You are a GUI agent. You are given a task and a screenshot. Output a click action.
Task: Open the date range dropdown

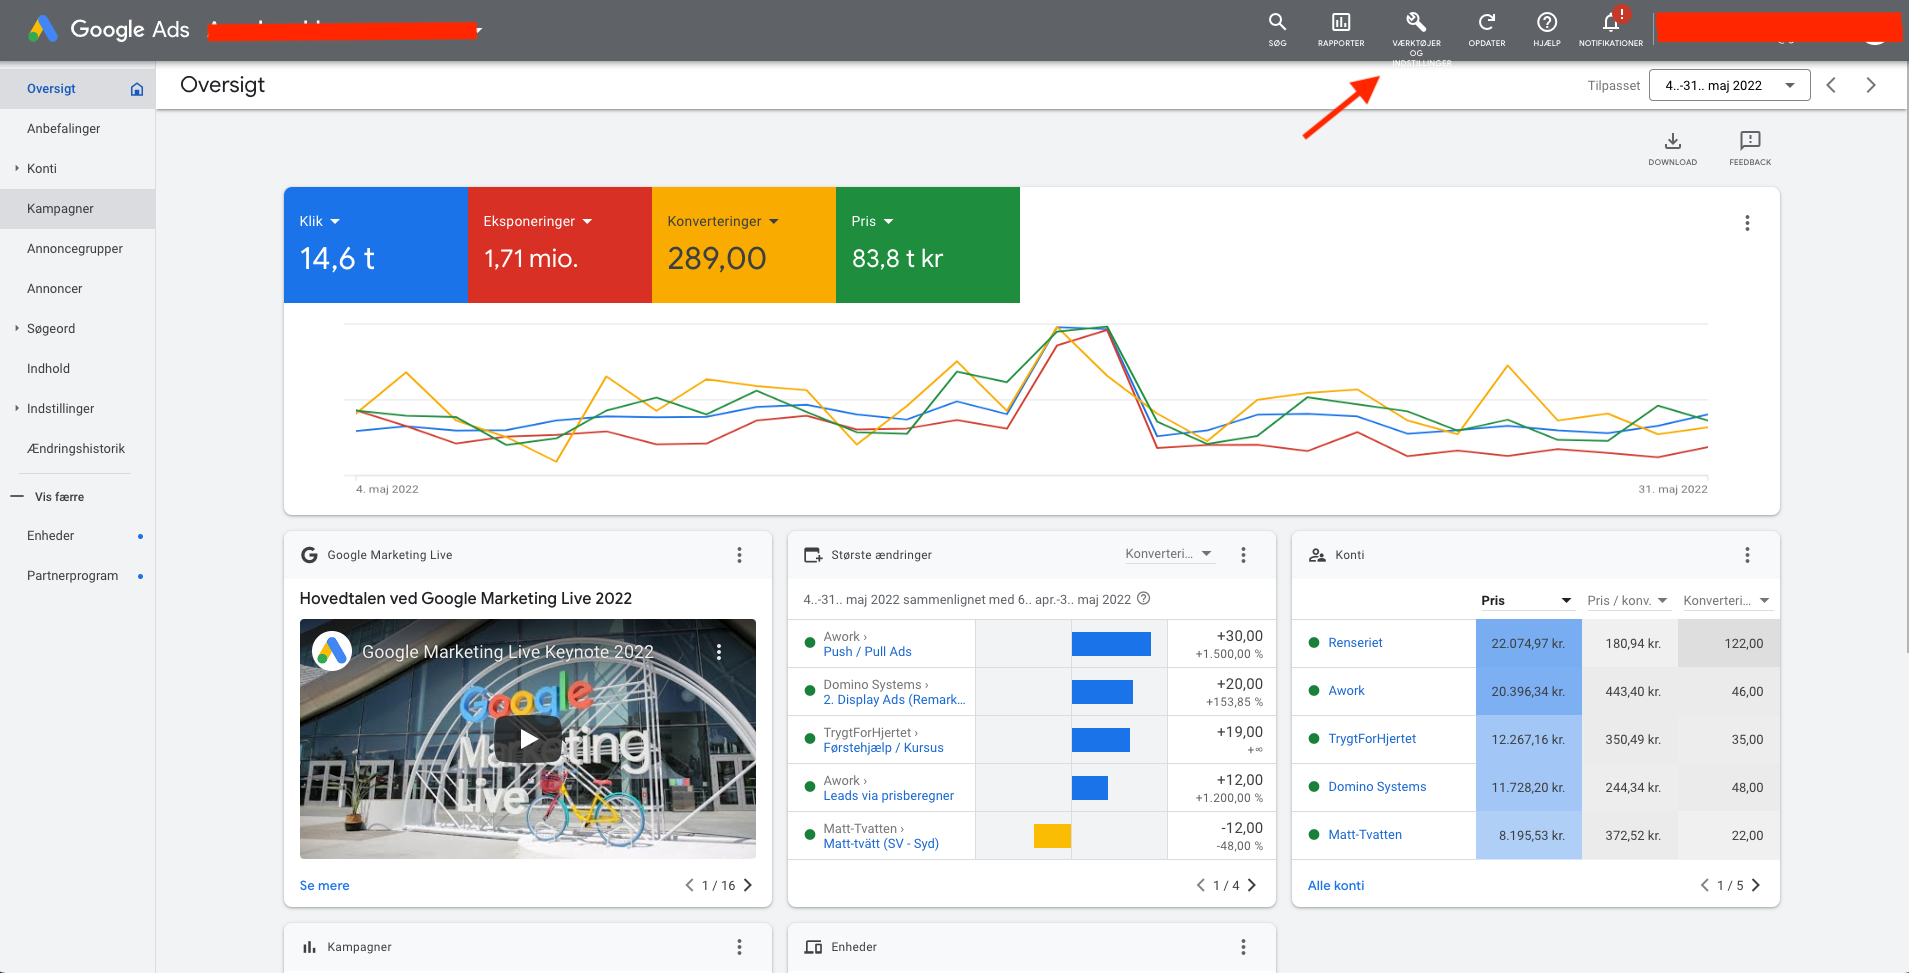[1730, 85]
